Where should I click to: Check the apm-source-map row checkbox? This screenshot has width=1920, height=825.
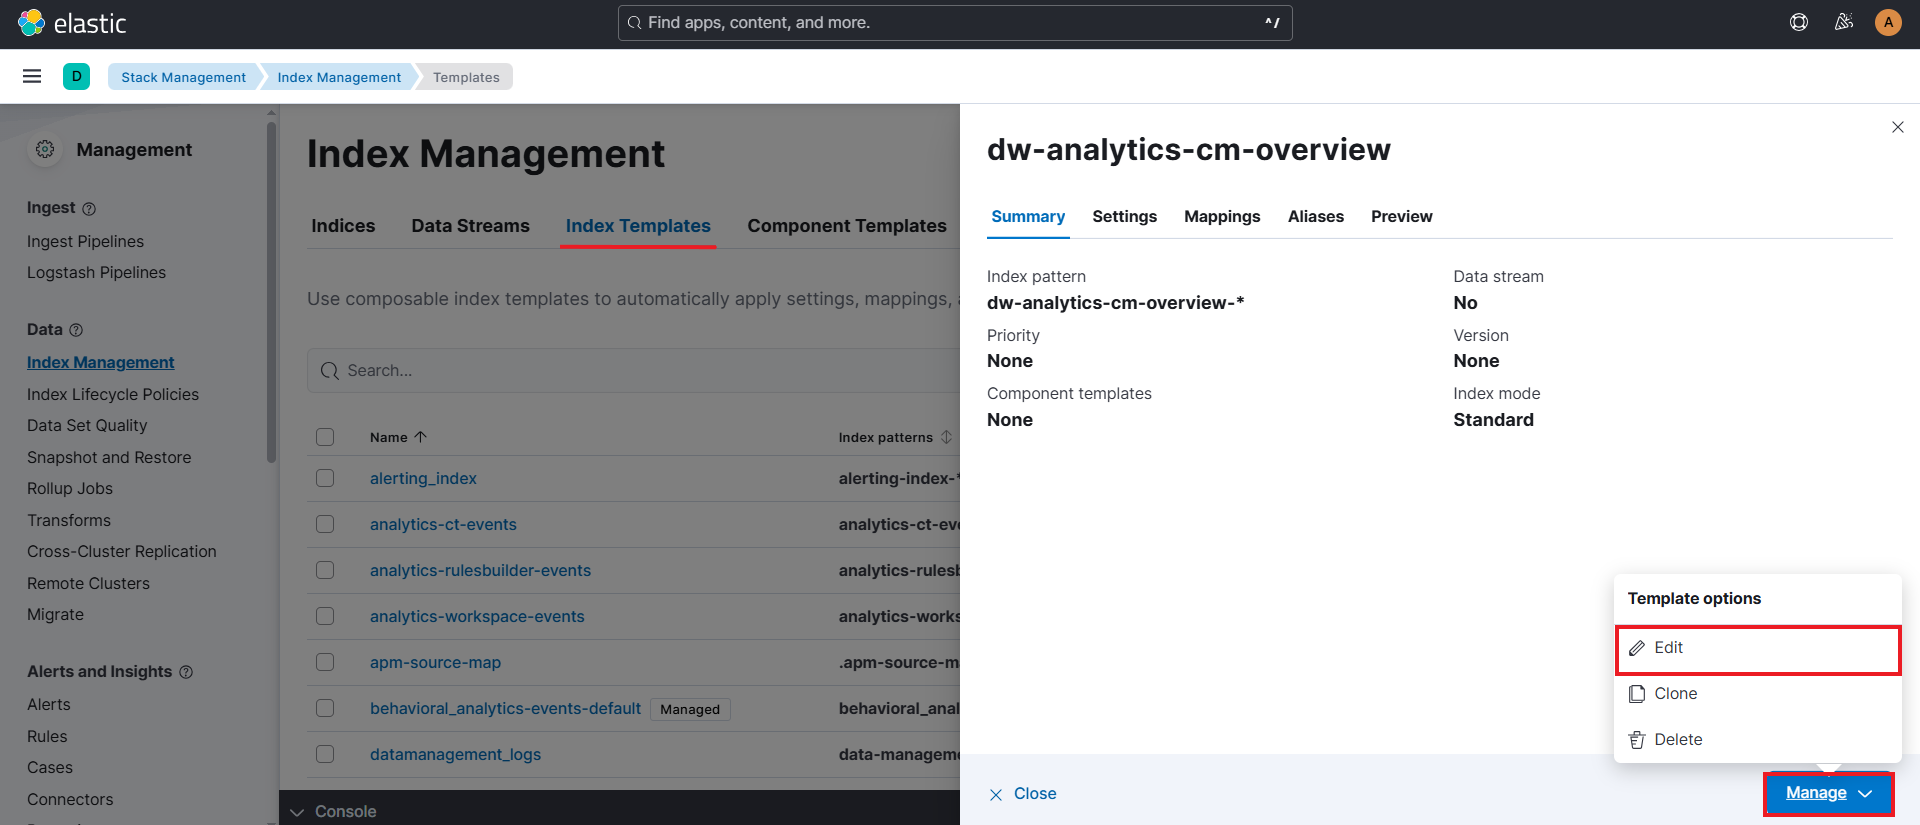325,662
